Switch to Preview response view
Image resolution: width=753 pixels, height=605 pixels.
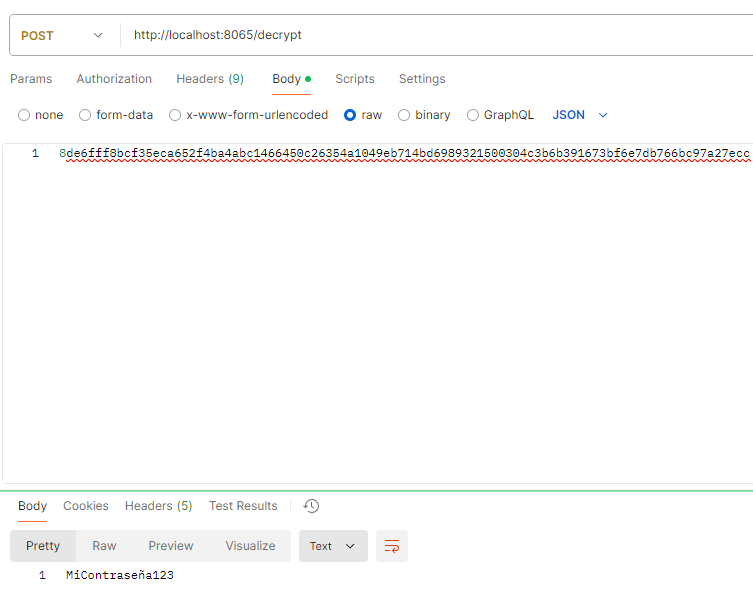tap(170, 546)
